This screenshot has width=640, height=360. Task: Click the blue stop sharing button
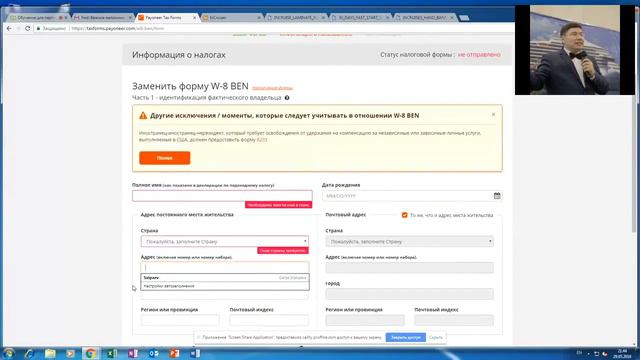point(405,338)
